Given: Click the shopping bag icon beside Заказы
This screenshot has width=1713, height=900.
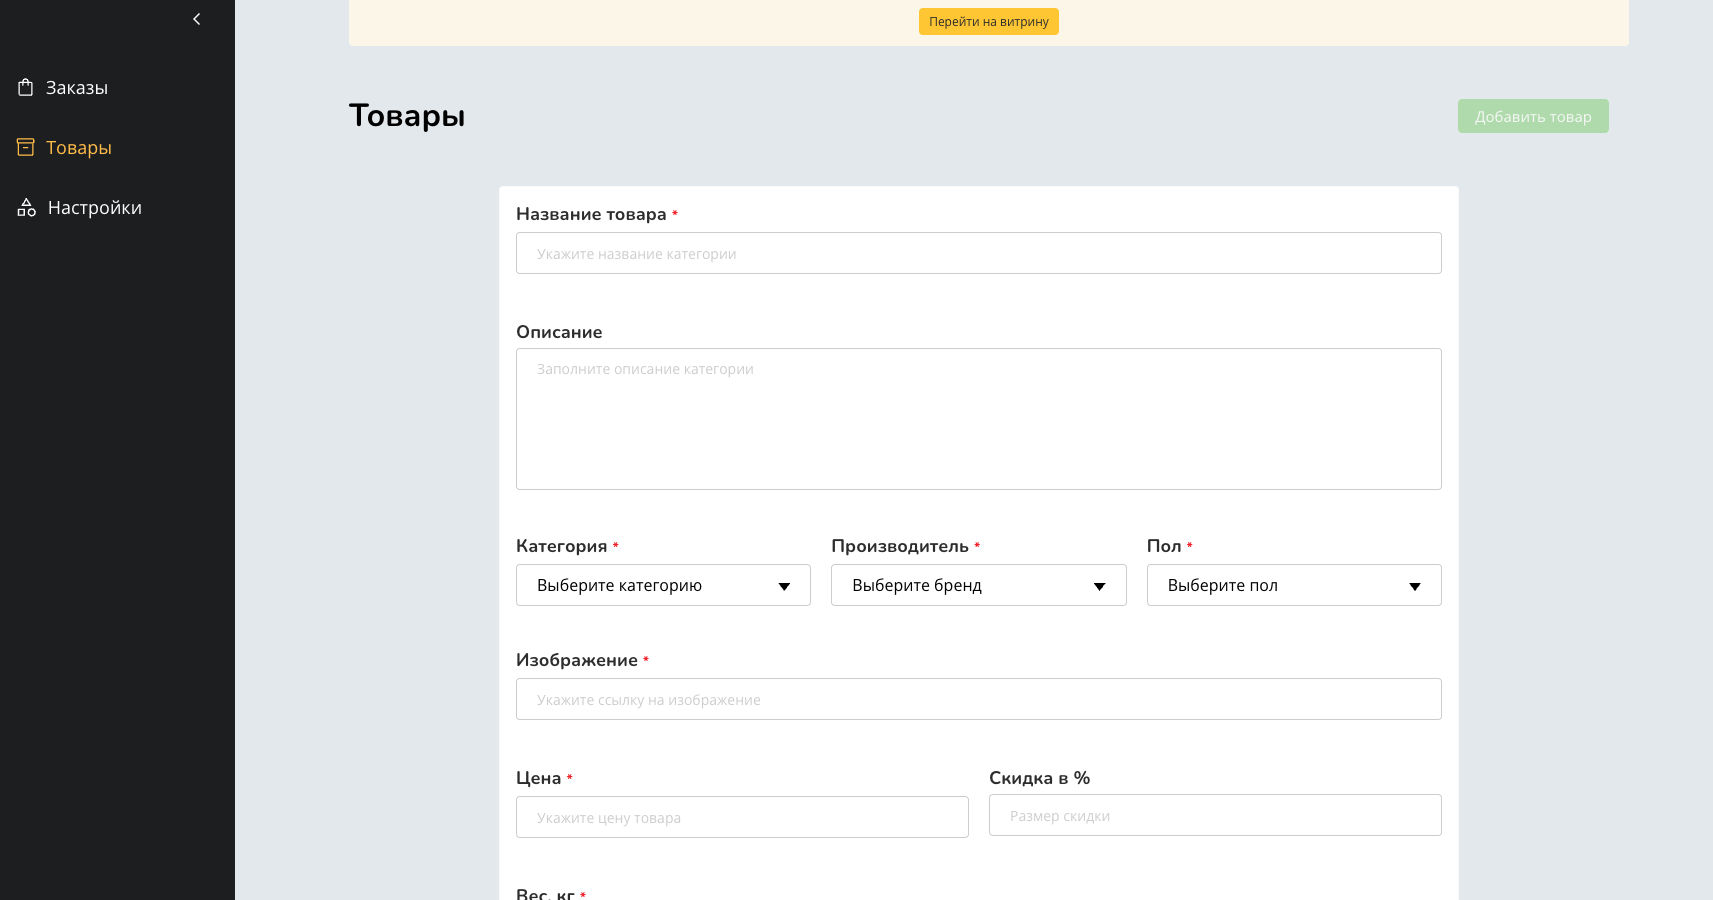Looking at the screenshot, I should click(26, 88).
